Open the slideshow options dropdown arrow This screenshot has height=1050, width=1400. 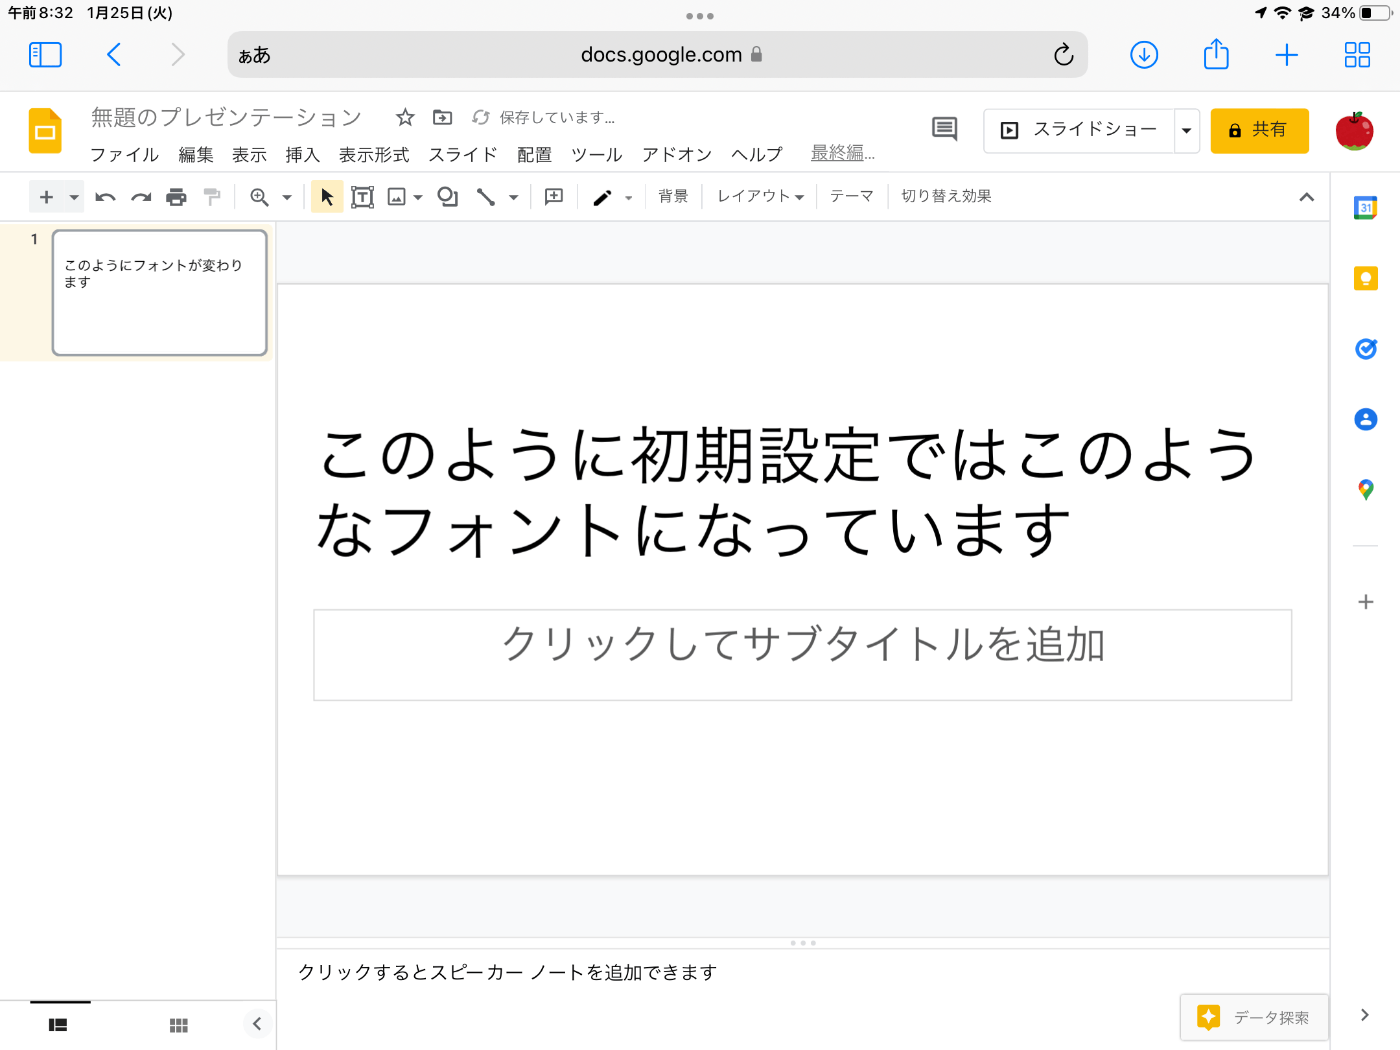click(1187, 131)
